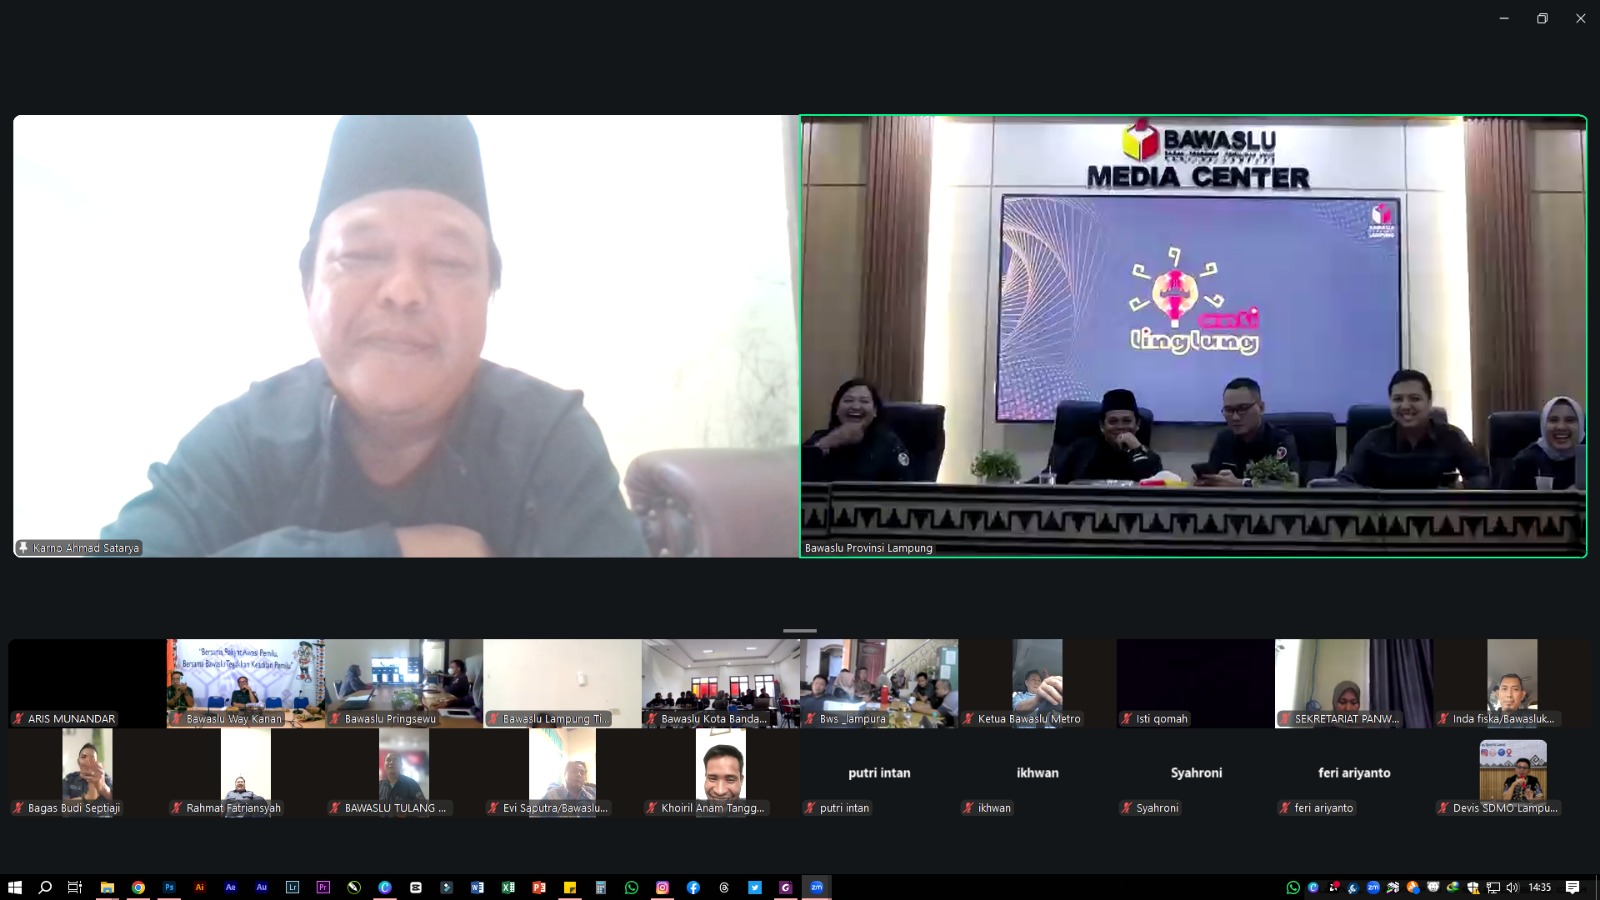Select the Bawaslu Provinsi Lampung video feed
The width and height of the screenshot is (1600, 900).
click(x=1193, y=336)
